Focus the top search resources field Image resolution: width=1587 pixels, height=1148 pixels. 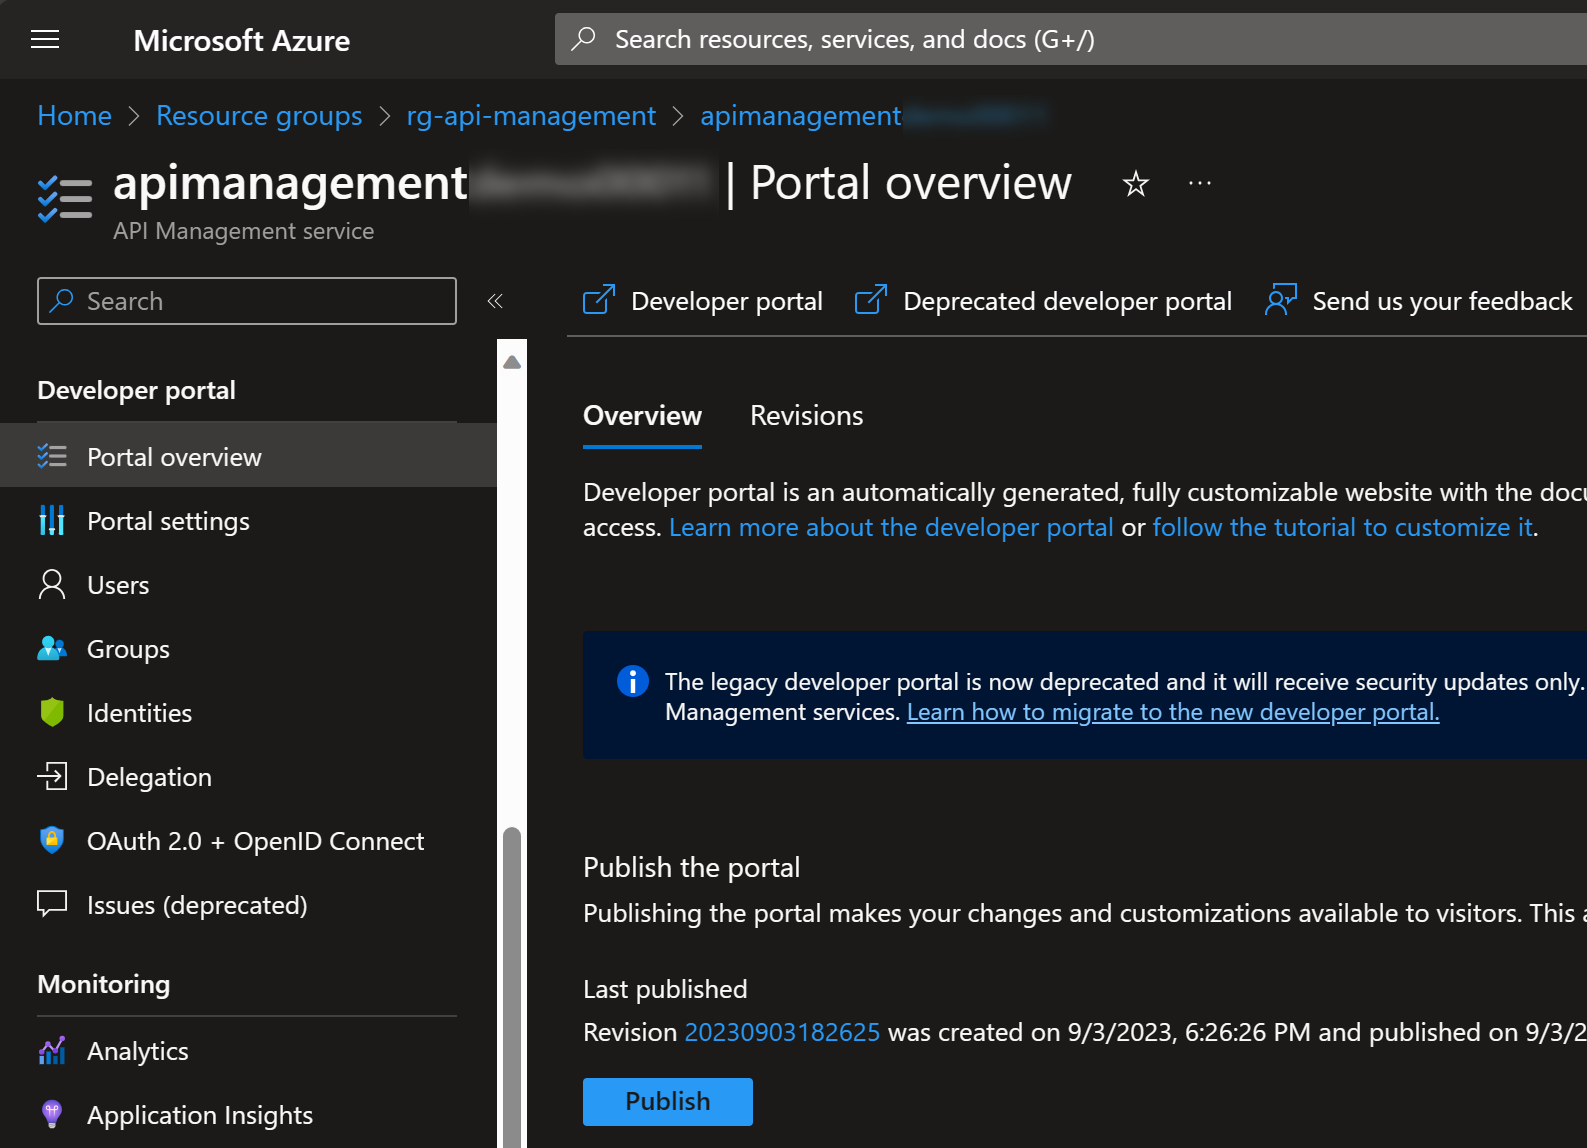click(x=1071, y=39)
